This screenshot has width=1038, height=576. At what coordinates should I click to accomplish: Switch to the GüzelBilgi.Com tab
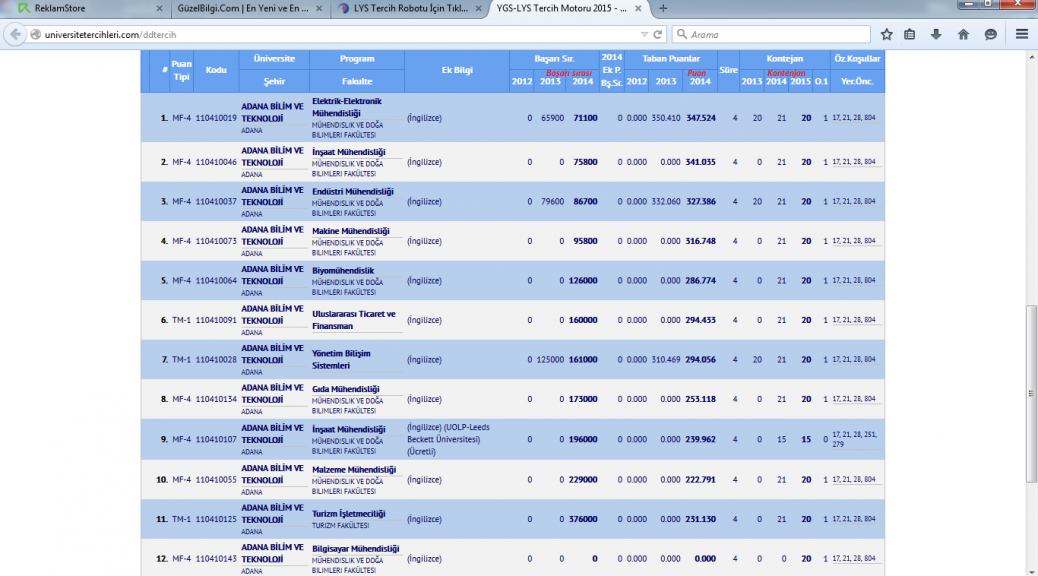click(240, 8)
